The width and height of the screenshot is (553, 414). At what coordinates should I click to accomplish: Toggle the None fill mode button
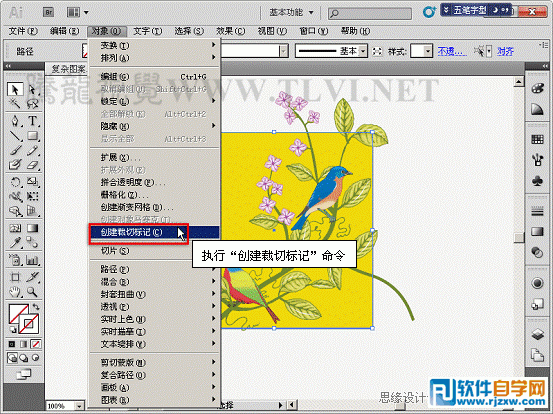point(35,344)
